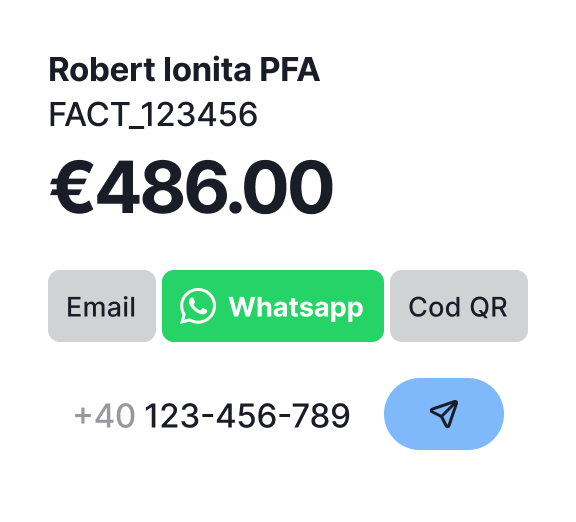Click the WhatsApp logo icon
This screenshot has height=522, width=576.
click(x=198, y=306)
